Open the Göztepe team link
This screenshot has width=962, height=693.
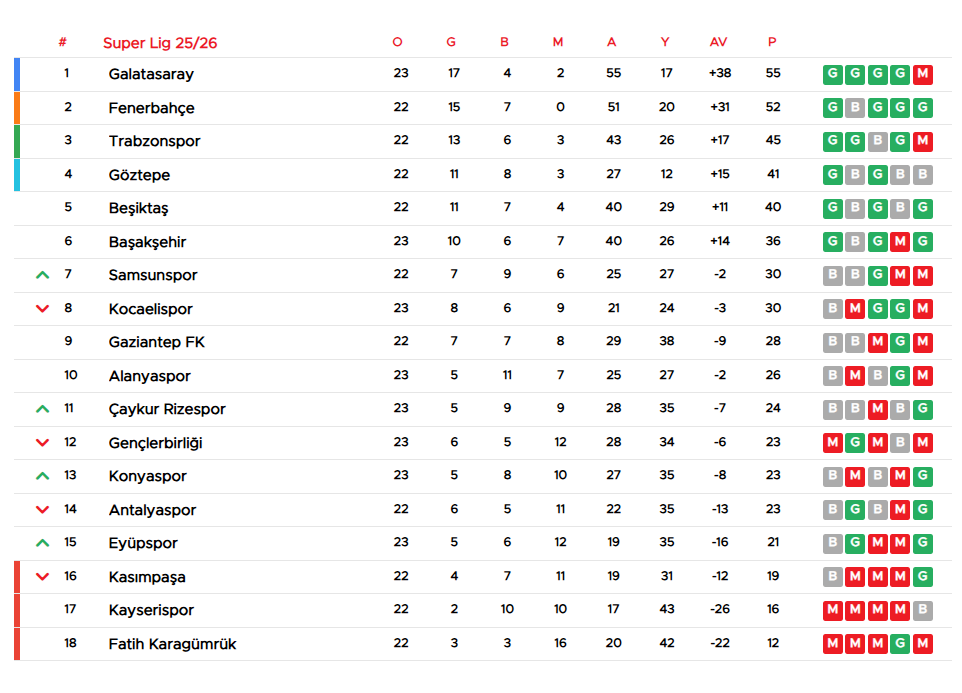coord(139,175)
